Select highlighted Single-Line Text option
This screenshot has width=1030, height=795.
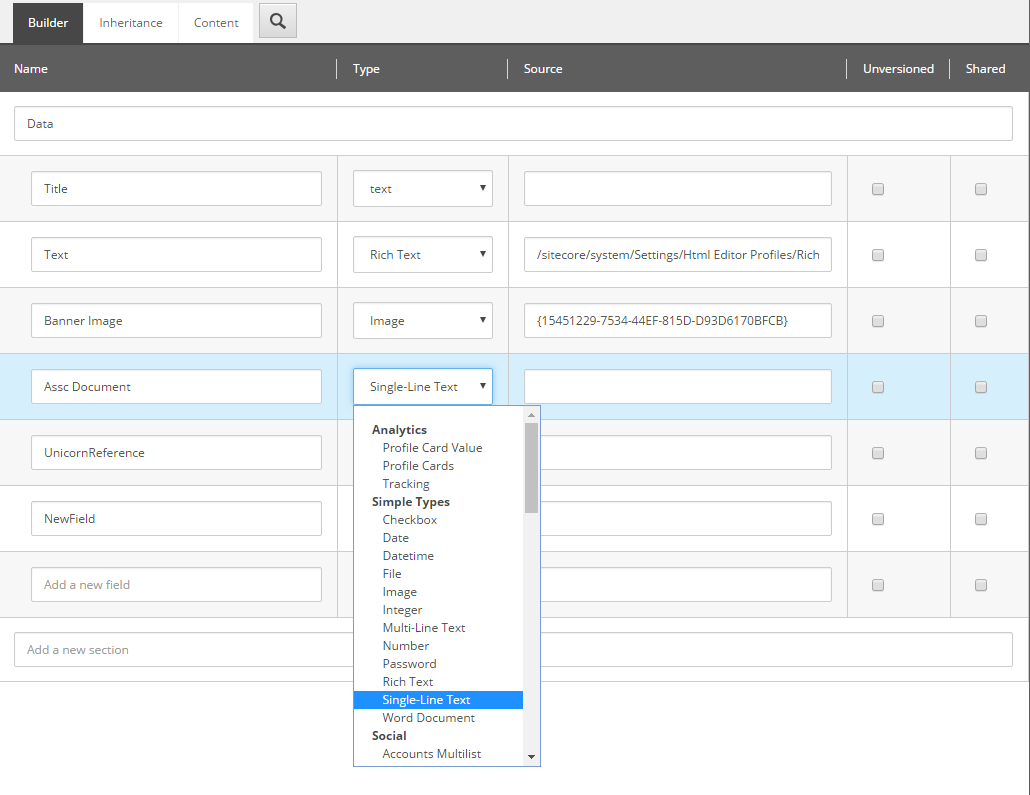coord(438,700)
